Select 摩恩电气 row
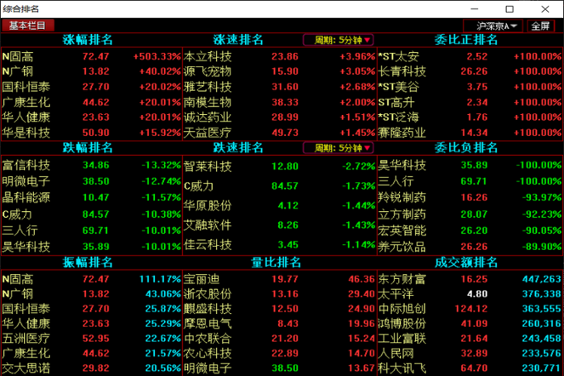 point(279,324)
